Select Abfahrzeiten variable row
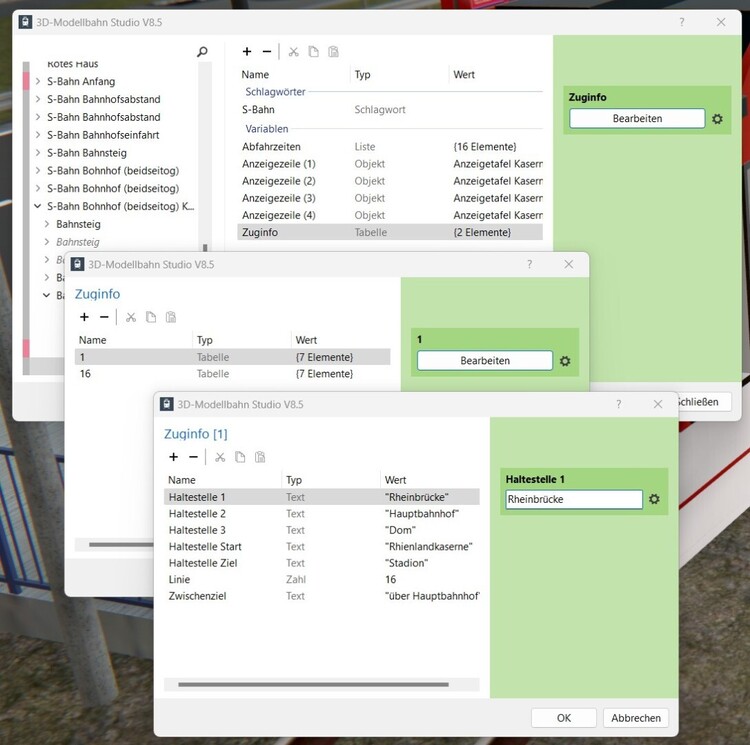This screenshot has width=750, height=745. point(390,147)
